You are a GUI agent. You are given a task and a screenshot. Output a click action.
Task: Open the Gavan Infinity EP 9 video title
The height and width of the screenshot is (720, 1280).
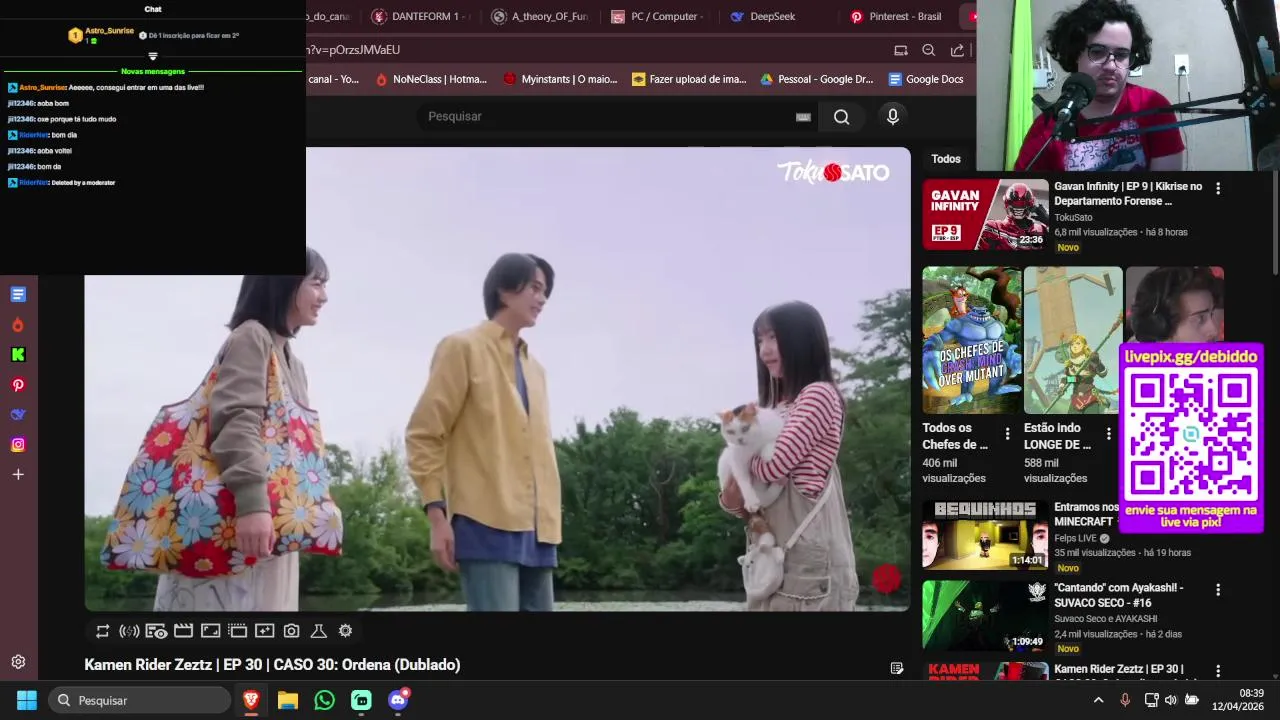tap(1128, 194)
